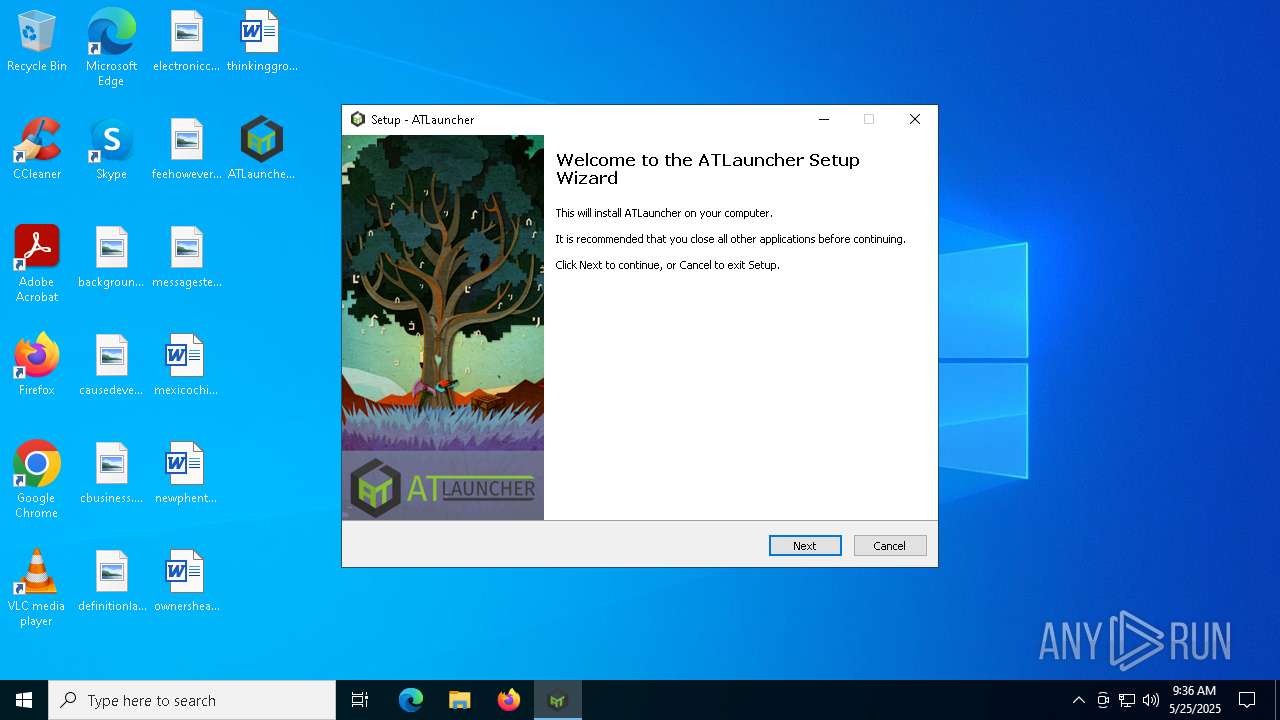Launch Google Chrome from the desktop
The height and width of the screenshot is (720, 1280).
(37, 480)
